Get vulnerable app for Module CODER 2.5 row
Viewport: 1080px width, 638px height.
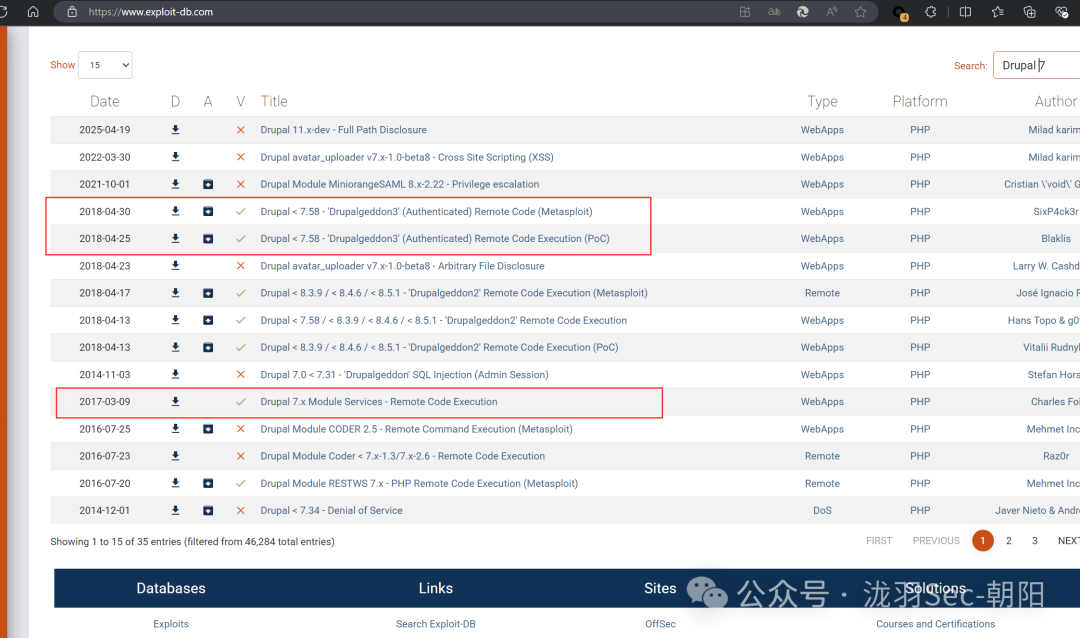coord(208,429)
